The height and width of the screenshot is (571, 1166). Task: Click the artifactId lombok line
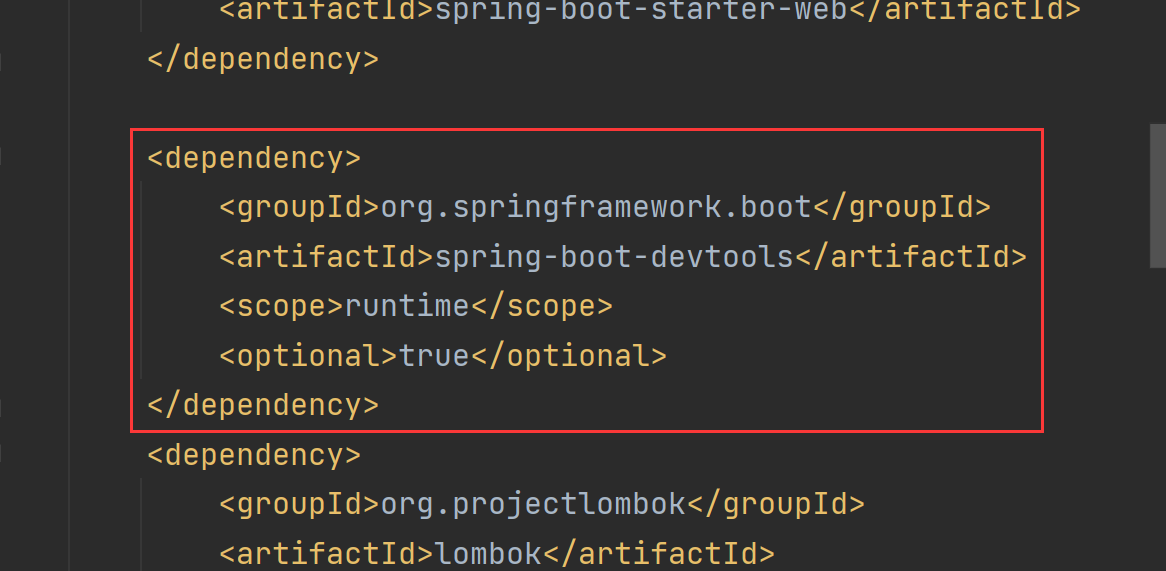[x=497, y=554]
